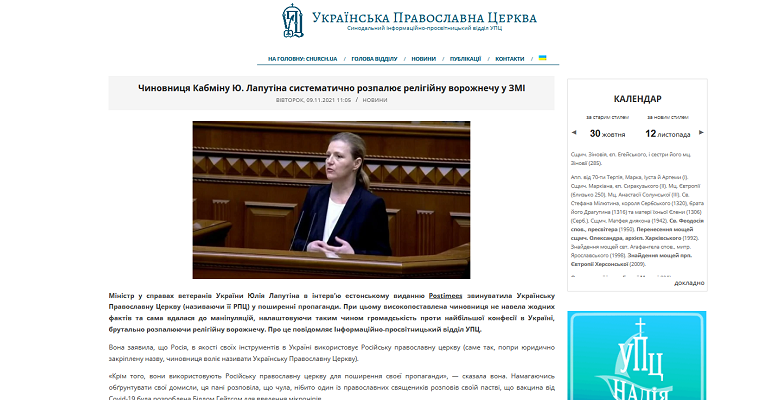
Task: Go to previous calendar day arrow
Action: [574, 133]
